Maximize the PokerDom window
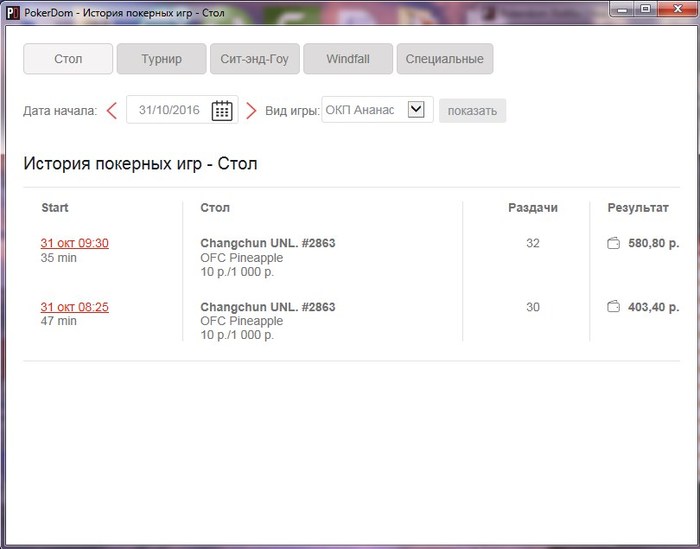Screen dimensions: 700x549 coord(646,9)
